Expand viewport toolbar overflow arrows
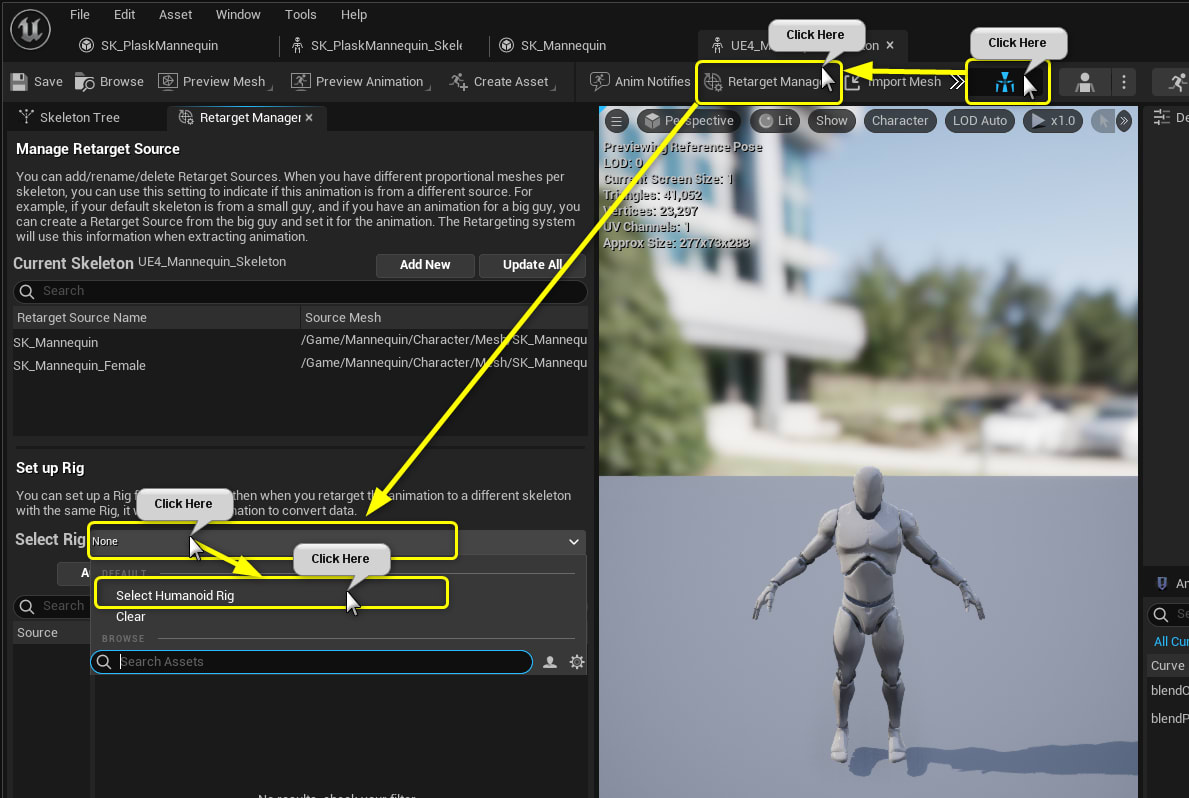This screenshot has height=798, width=1189. 1124,121
